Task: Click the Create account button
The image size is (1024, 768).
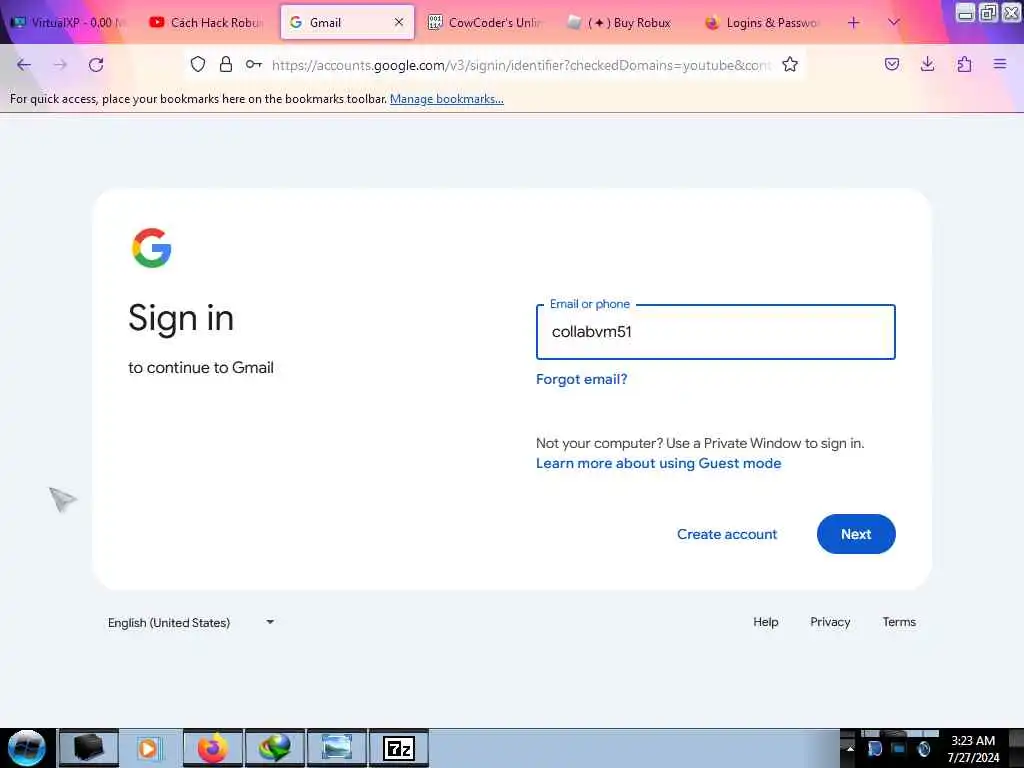Action: (x=727, y=534)
